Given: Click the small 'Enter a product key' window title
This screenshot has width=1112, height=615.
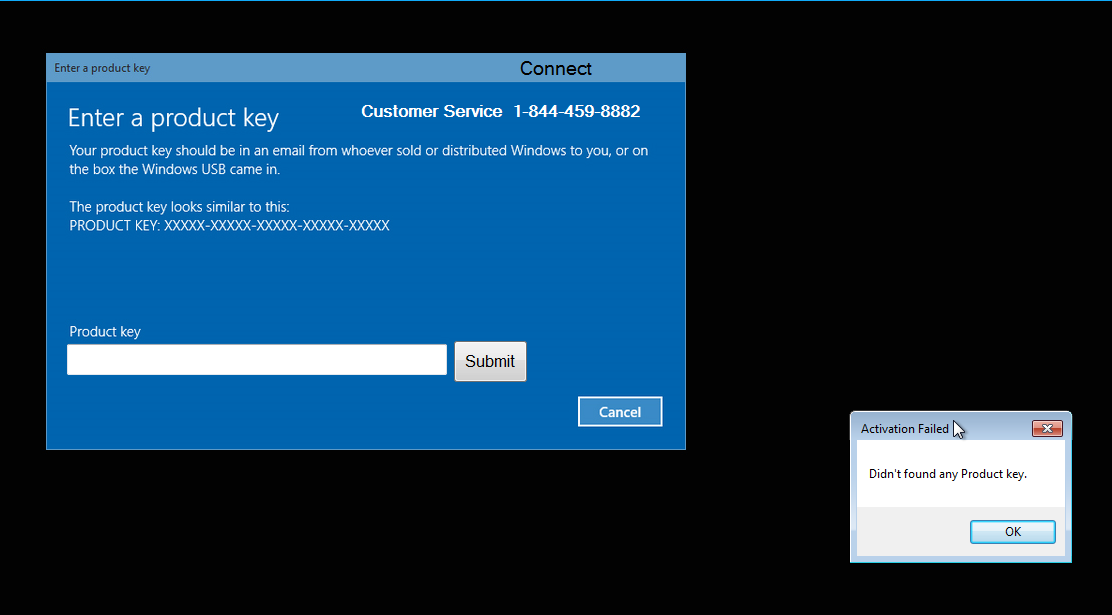Looking at the screenshot, I should pyautogui.click(x=102, y=69).
